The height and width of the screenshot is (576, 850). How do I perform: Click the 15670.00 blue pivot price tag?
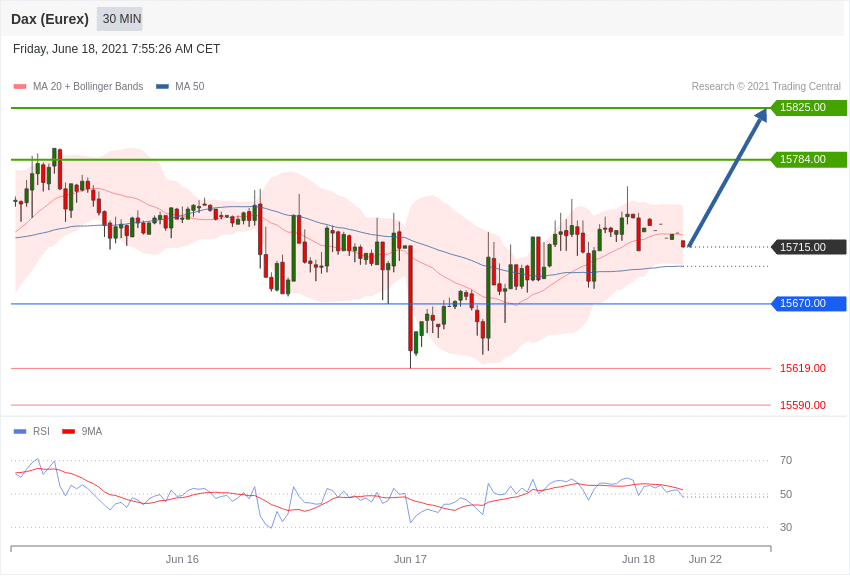[x=808, y=303]
